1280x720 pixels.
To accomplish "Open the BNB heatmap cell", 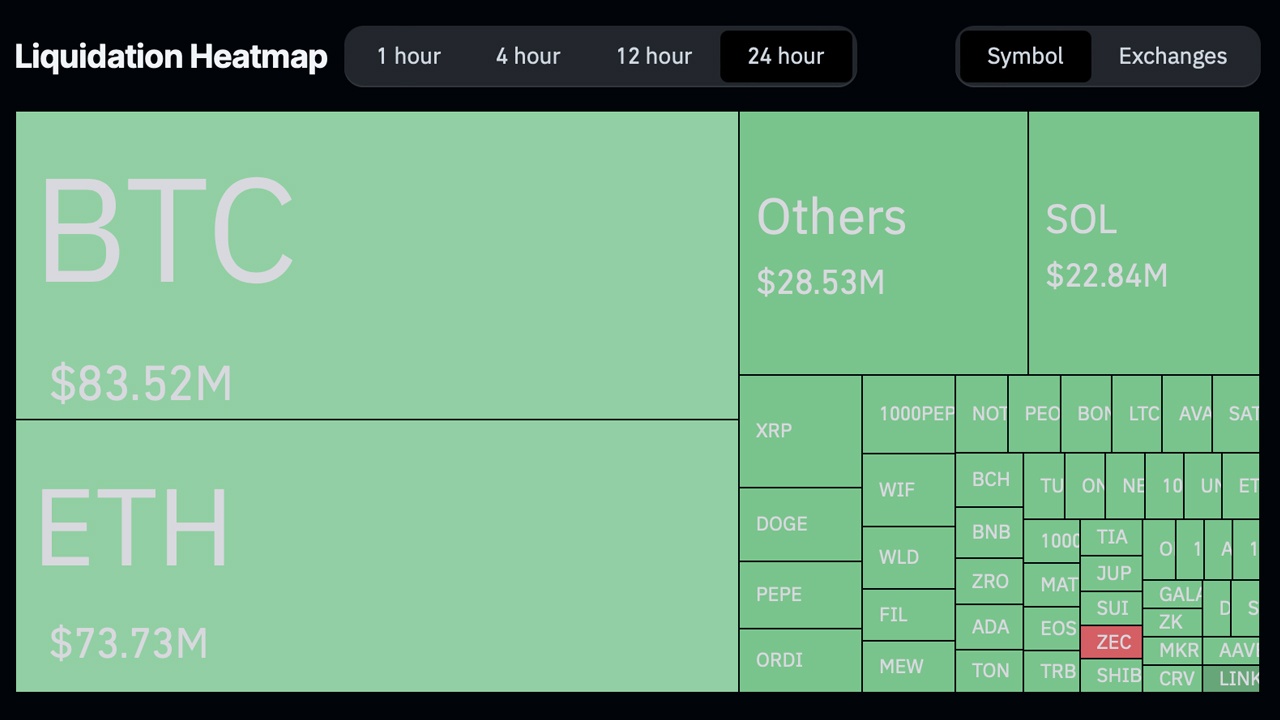I will tap(989, 532).
